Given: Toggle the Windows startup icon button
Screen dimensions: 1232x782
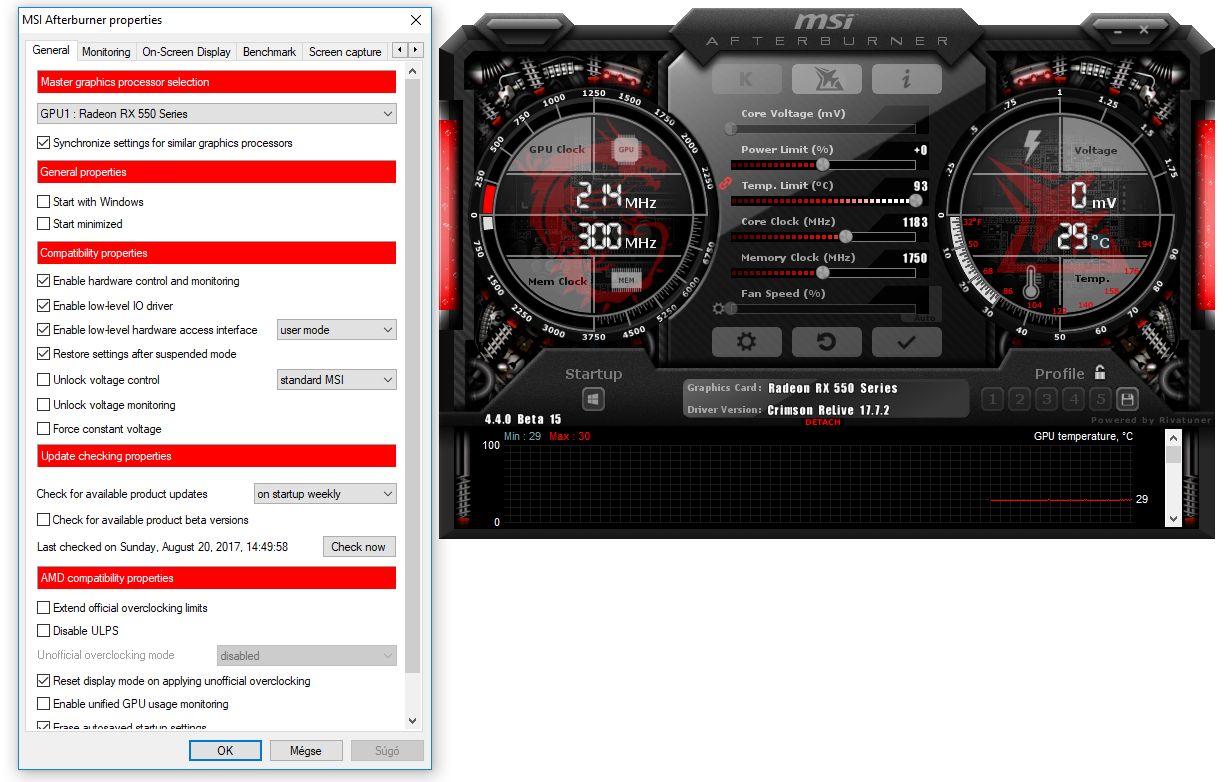Looking at the screenshot, I should pyautogui.click(x=593, y=400).
